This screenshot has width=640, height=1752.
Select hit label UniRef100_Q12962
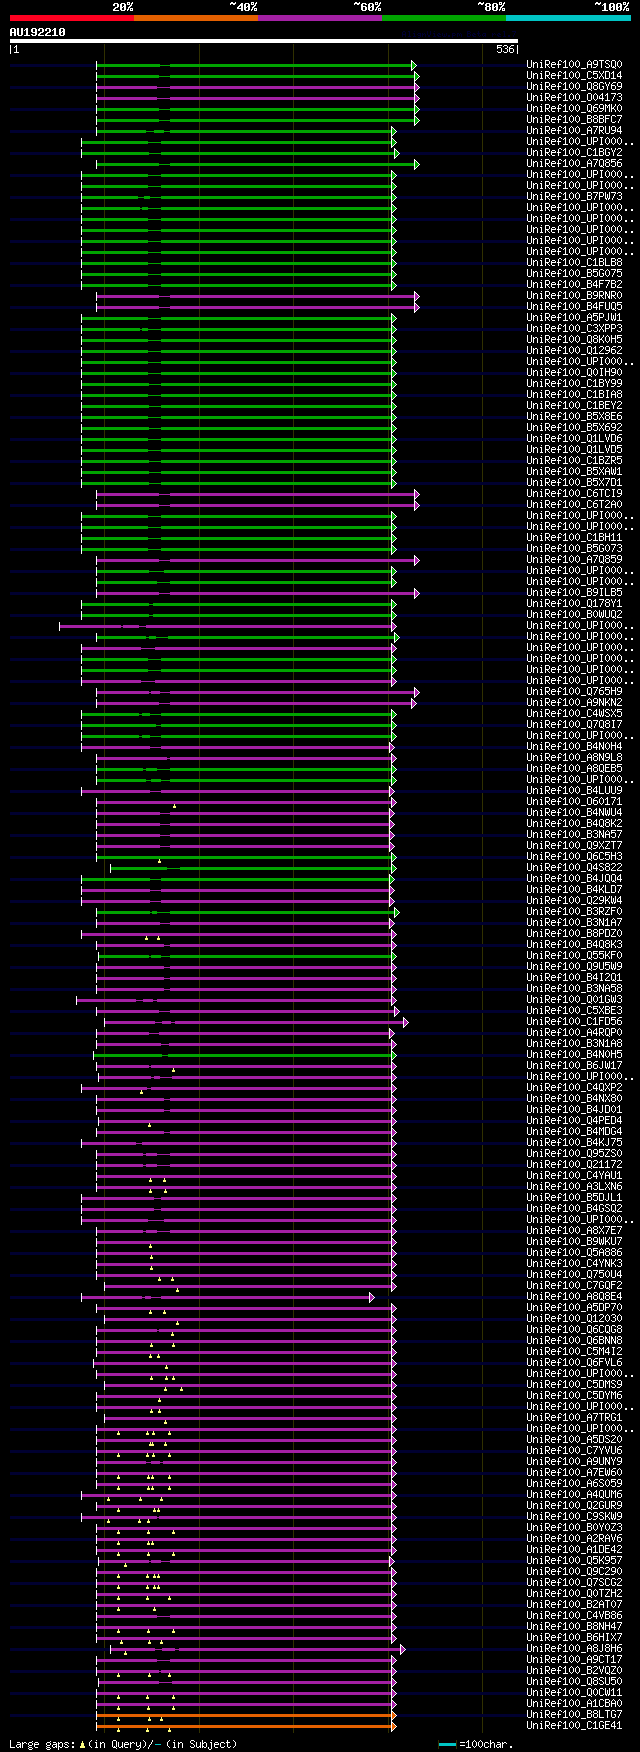coord(574,351)
